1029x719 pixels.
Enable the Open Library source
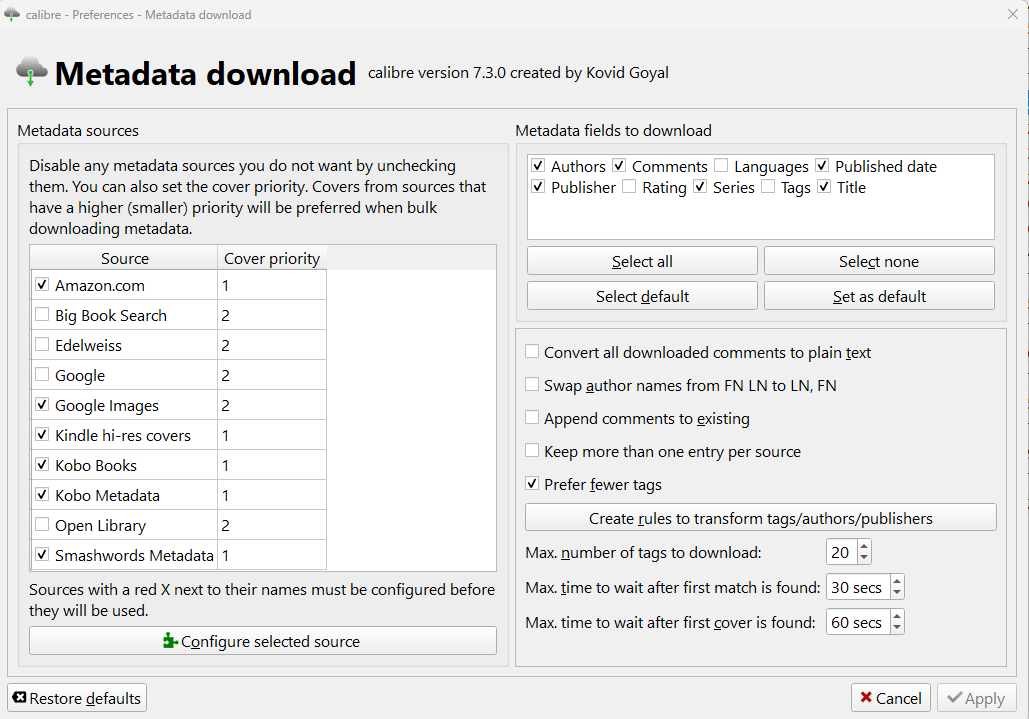[x=42, y=525]
